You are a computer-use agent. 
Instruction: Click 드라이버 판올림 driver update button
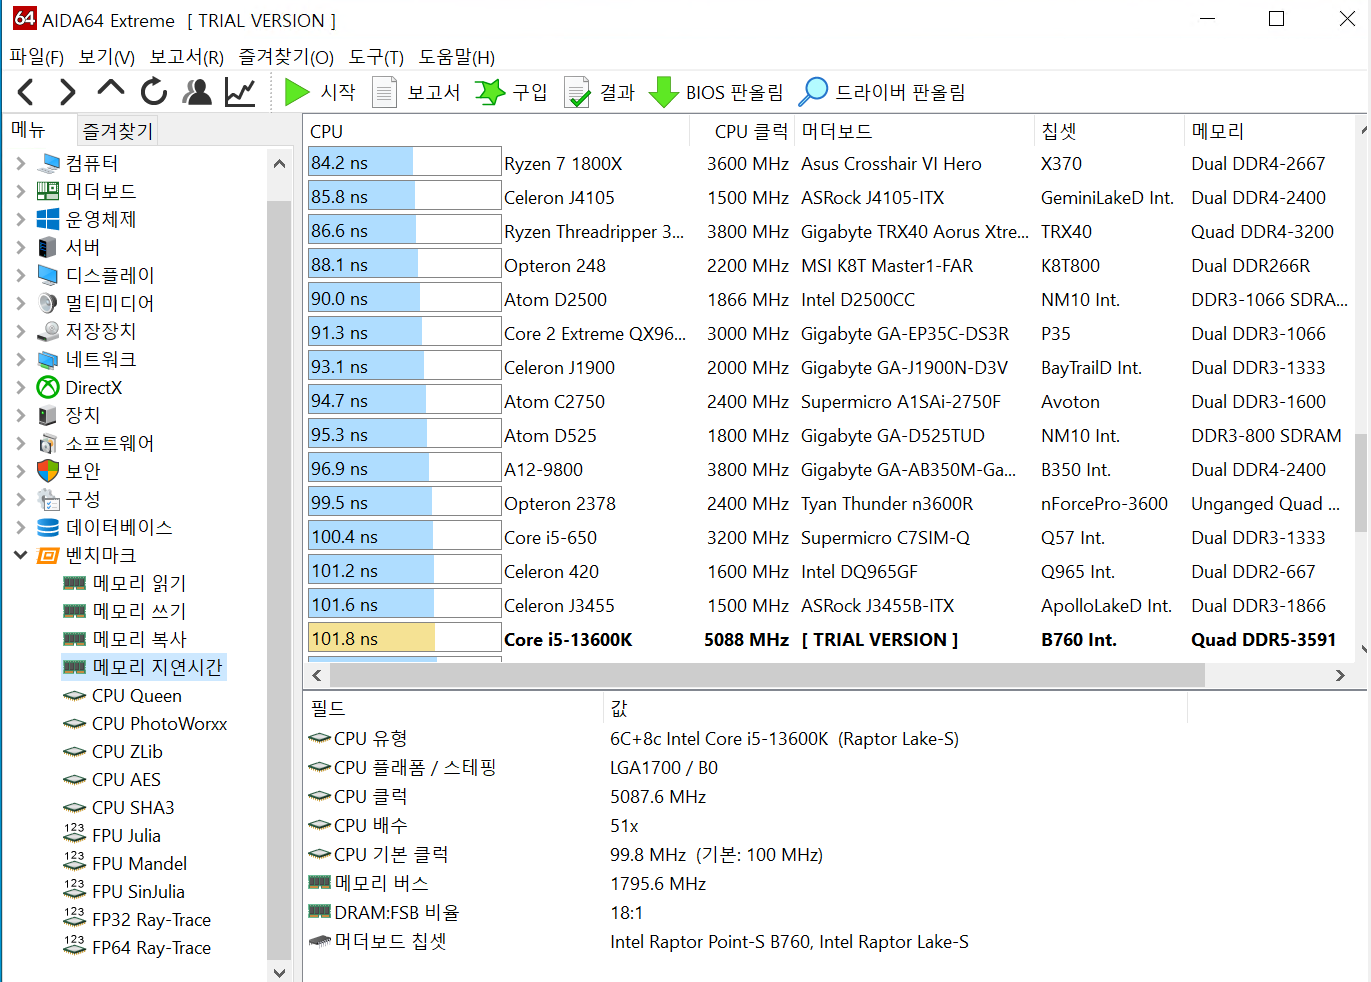point(882,92)
